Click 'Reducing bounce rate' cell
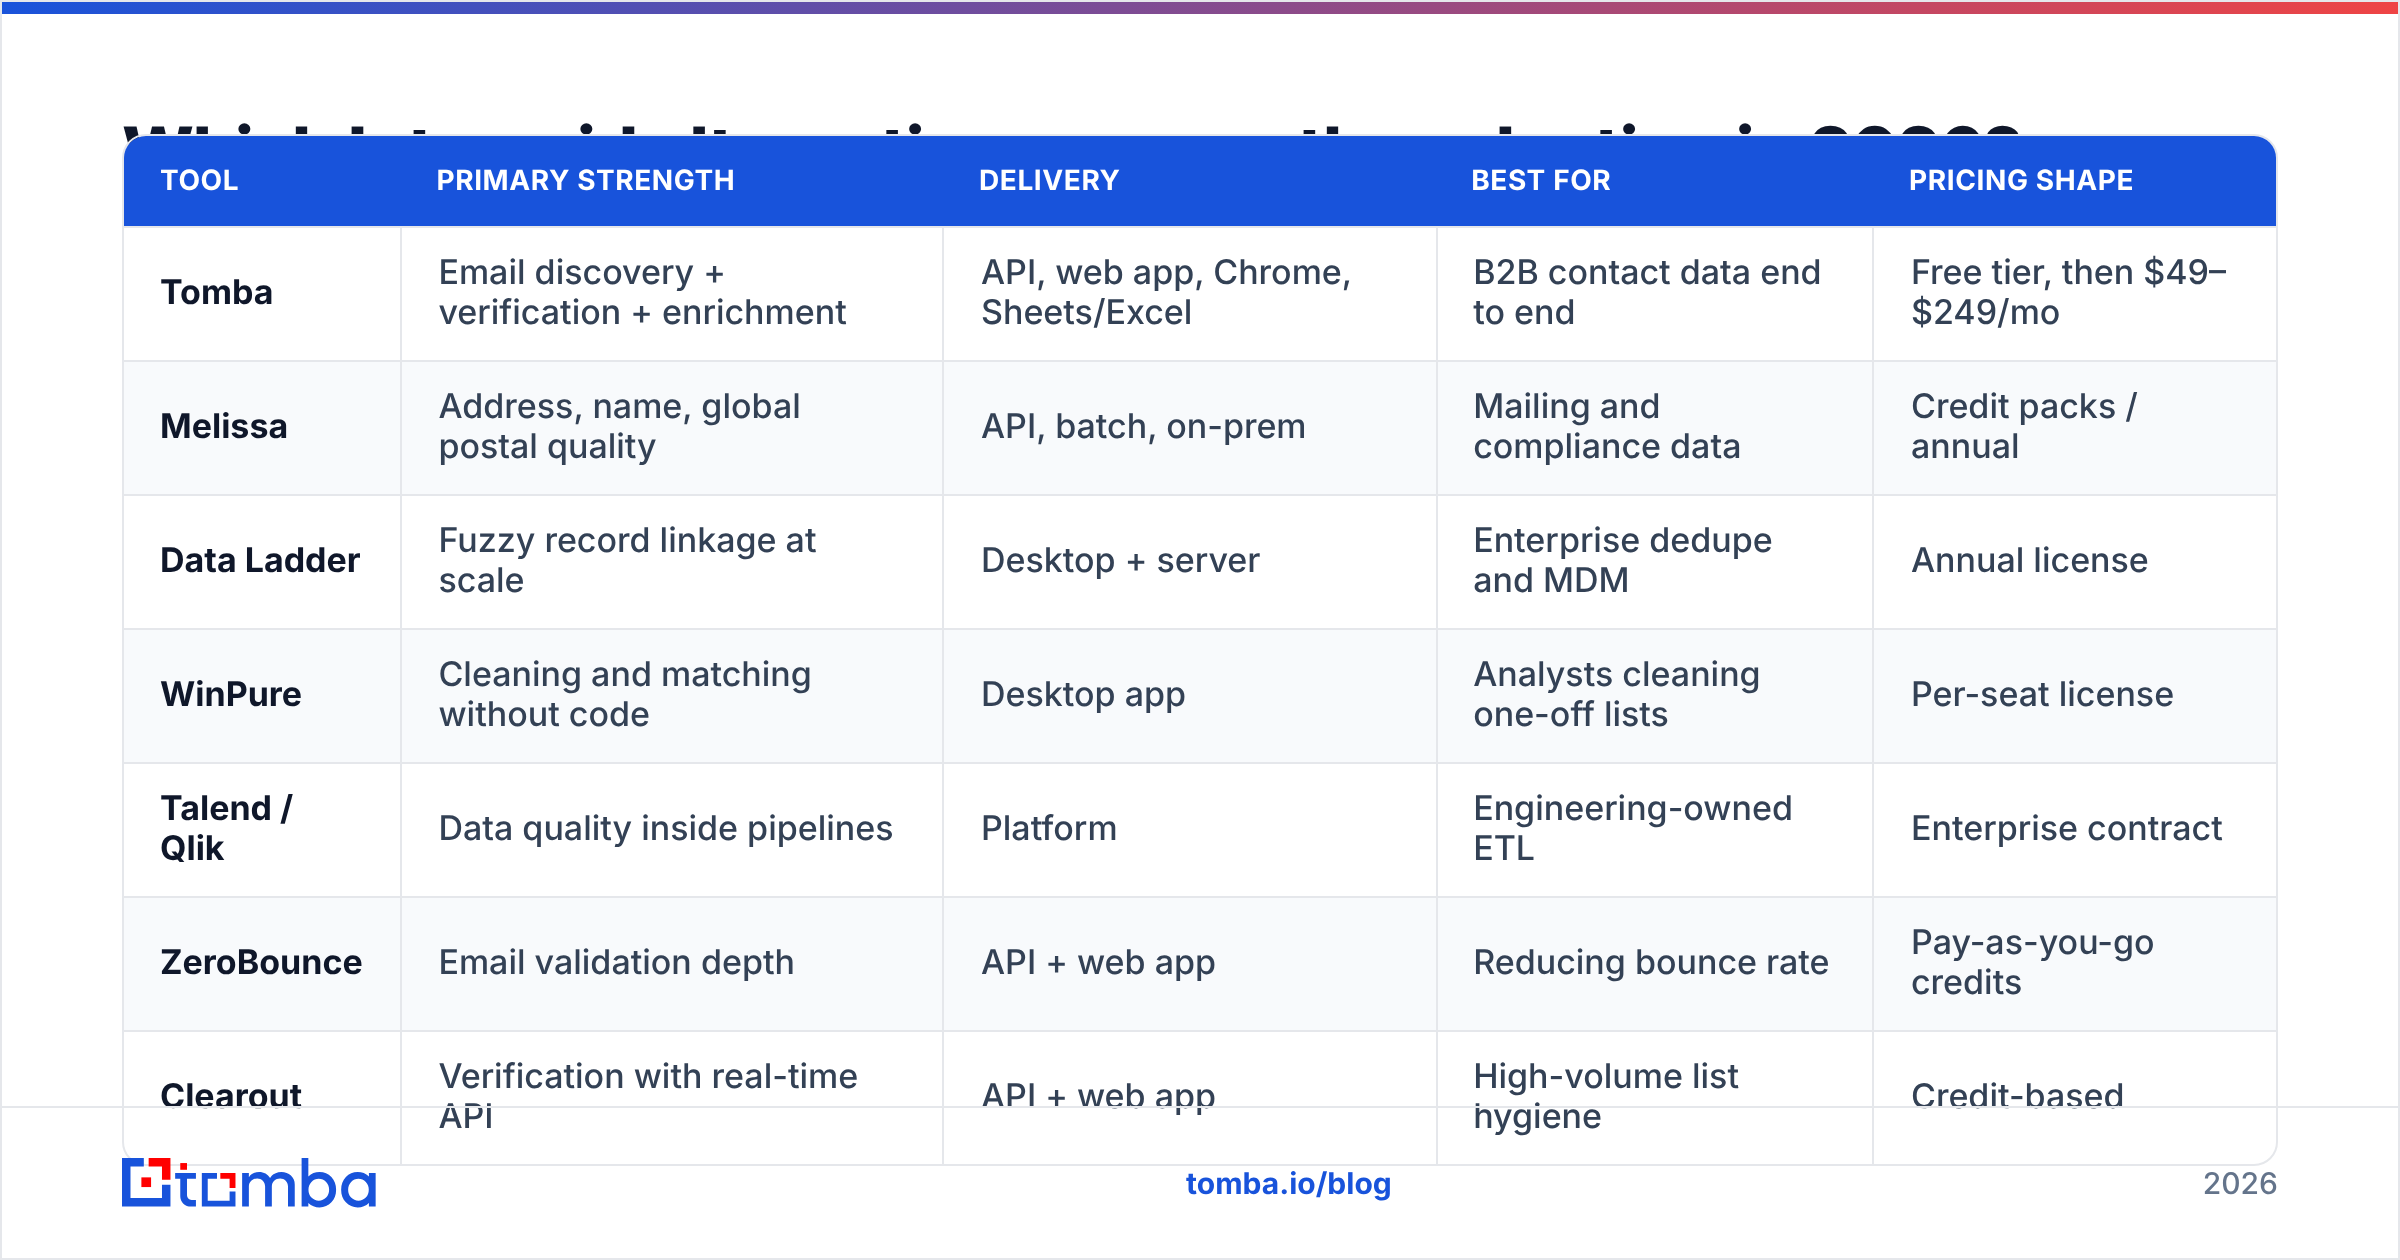Screen dimensions: 2400x1260 (x=1655, y=963)
